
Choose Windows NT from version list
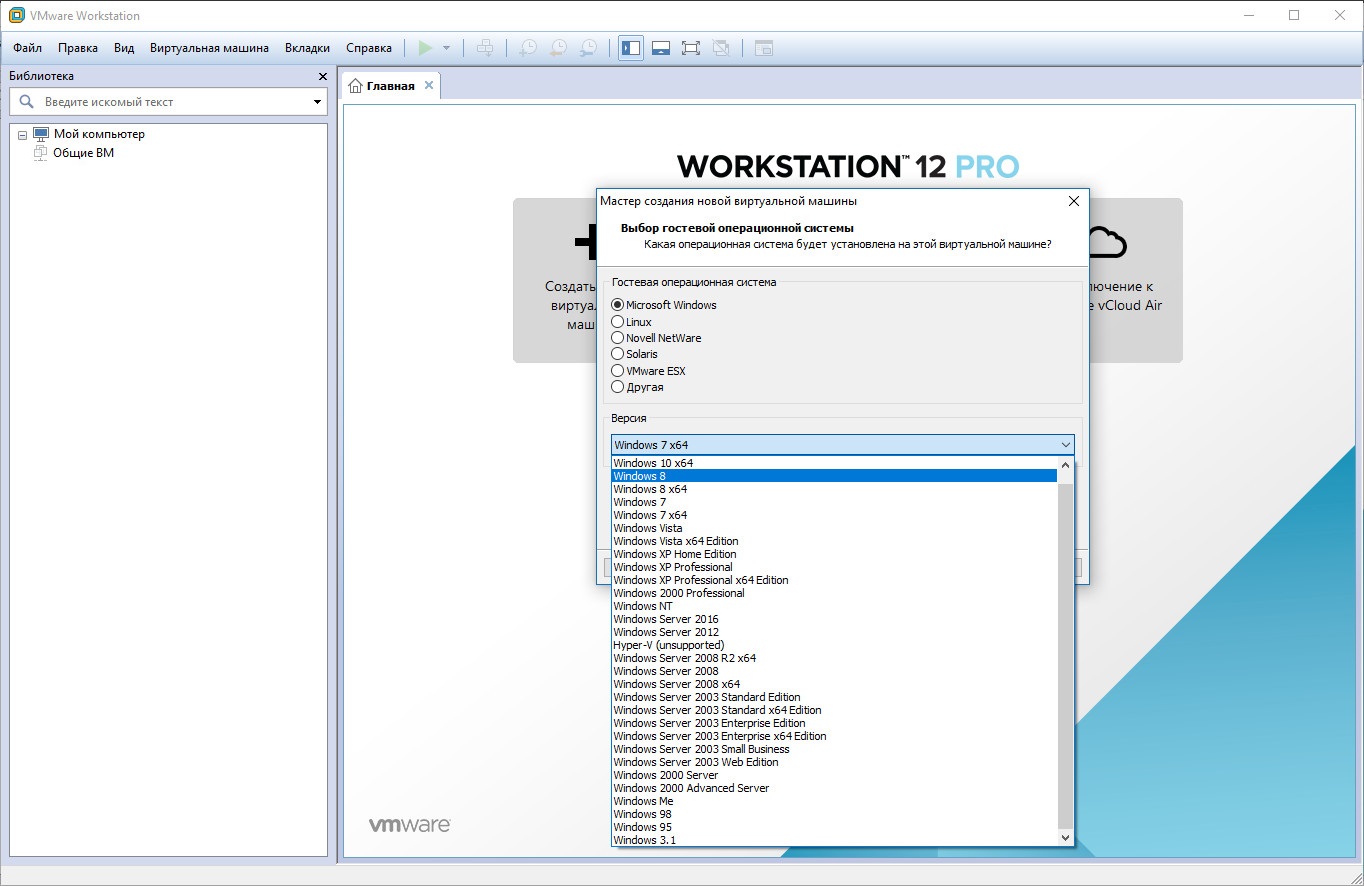(834, 606)
